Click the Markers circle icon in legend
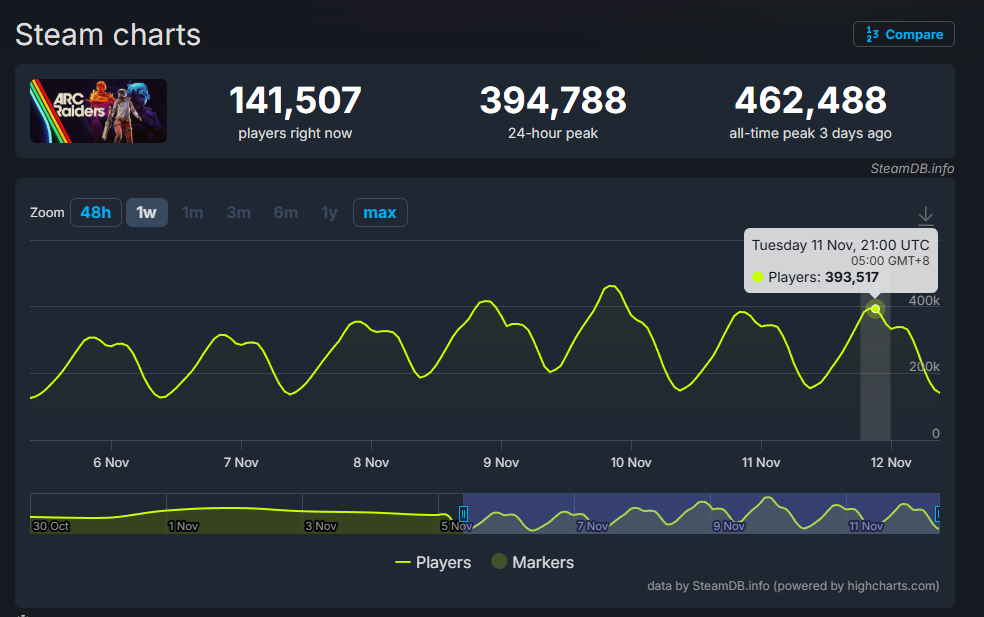The width and height of the screenshot is (984, 617). (499, 562)
